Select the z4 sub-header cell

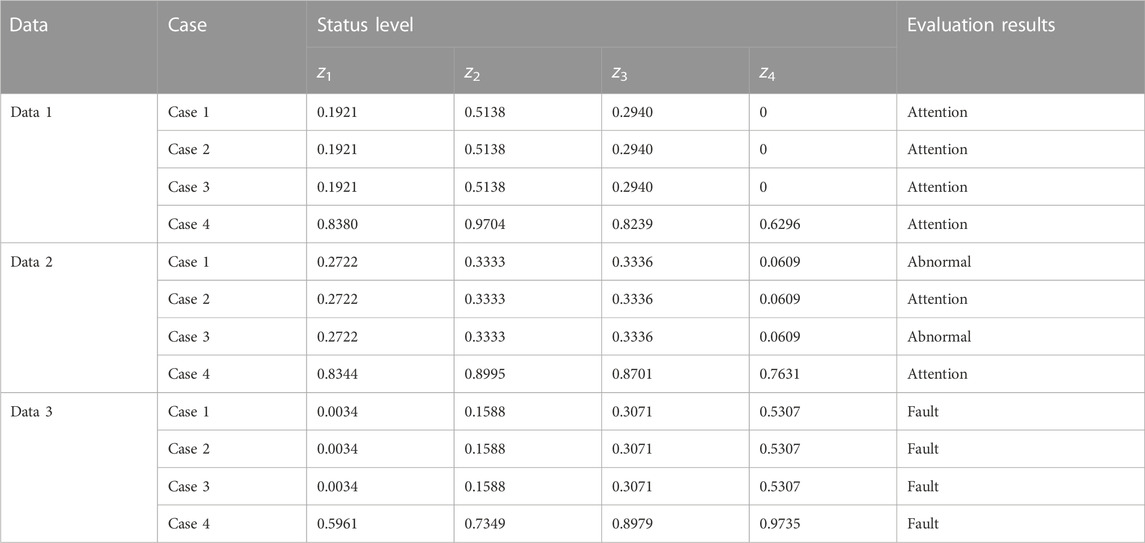(x=822, y=71)
